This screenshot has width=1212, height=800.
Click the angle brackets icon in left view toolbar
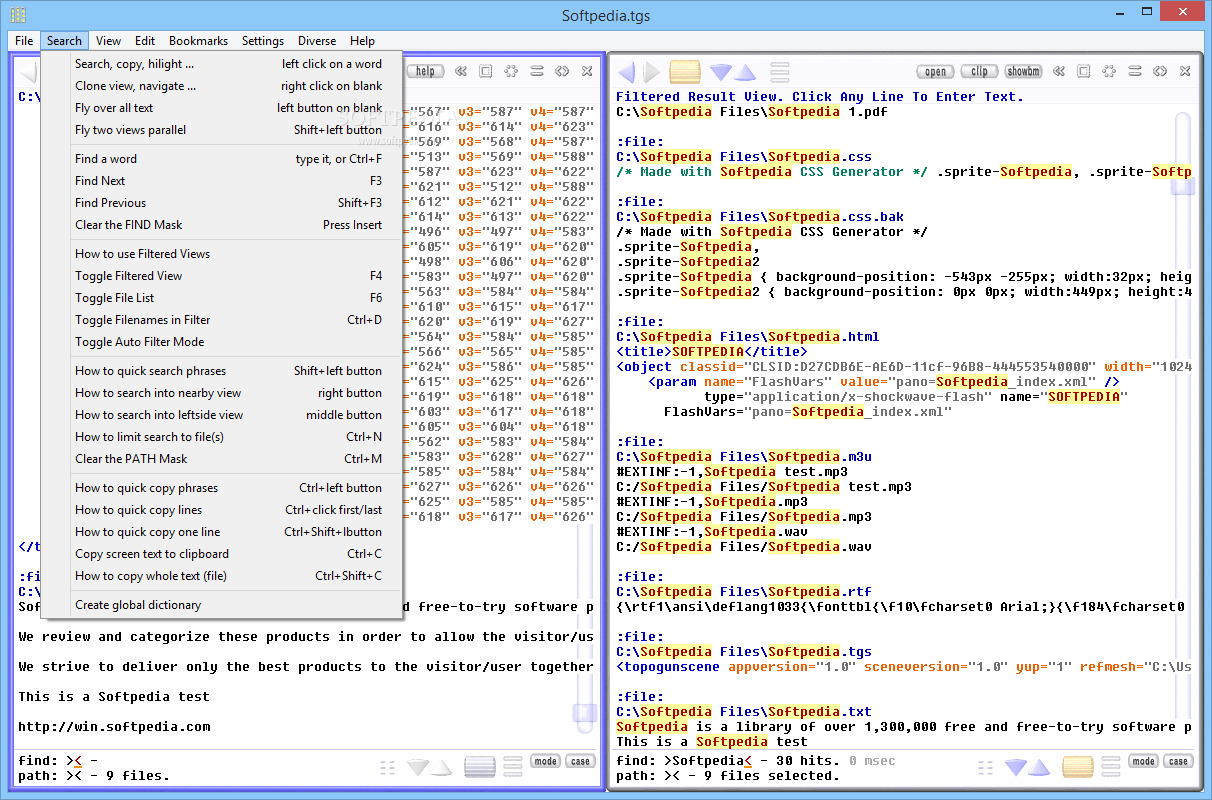pyautogui.click(x=562, y=72)
